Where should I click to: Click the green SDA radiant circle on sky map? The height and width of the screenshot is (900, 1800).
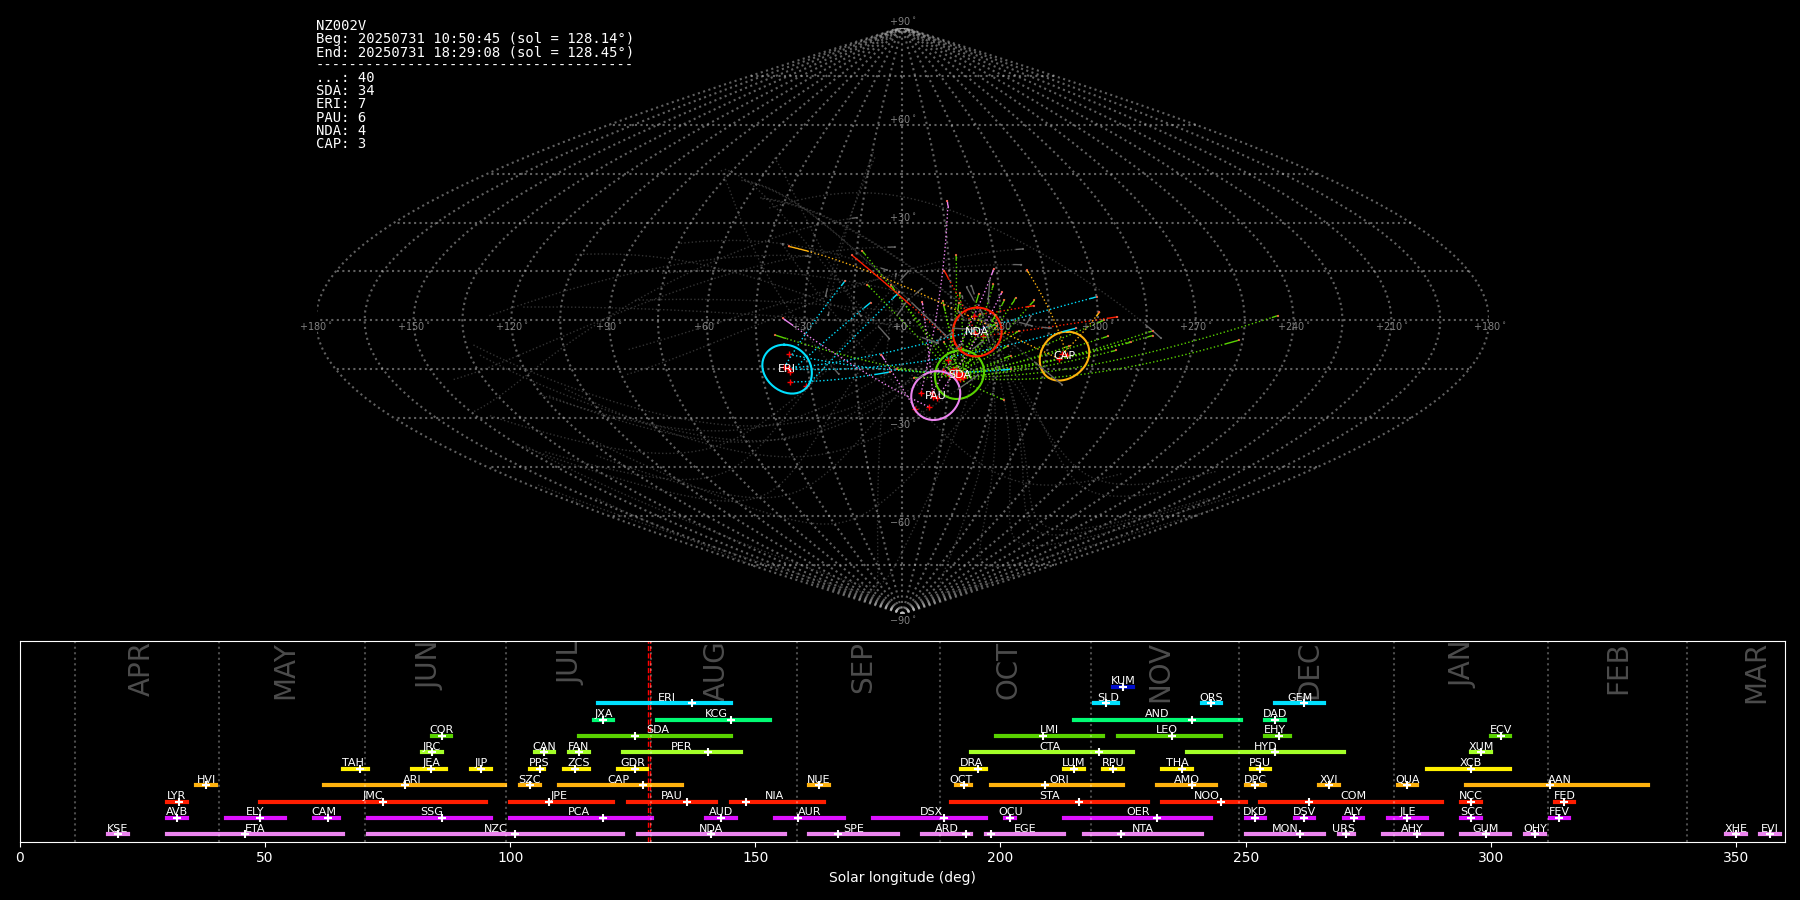[959, 375]
